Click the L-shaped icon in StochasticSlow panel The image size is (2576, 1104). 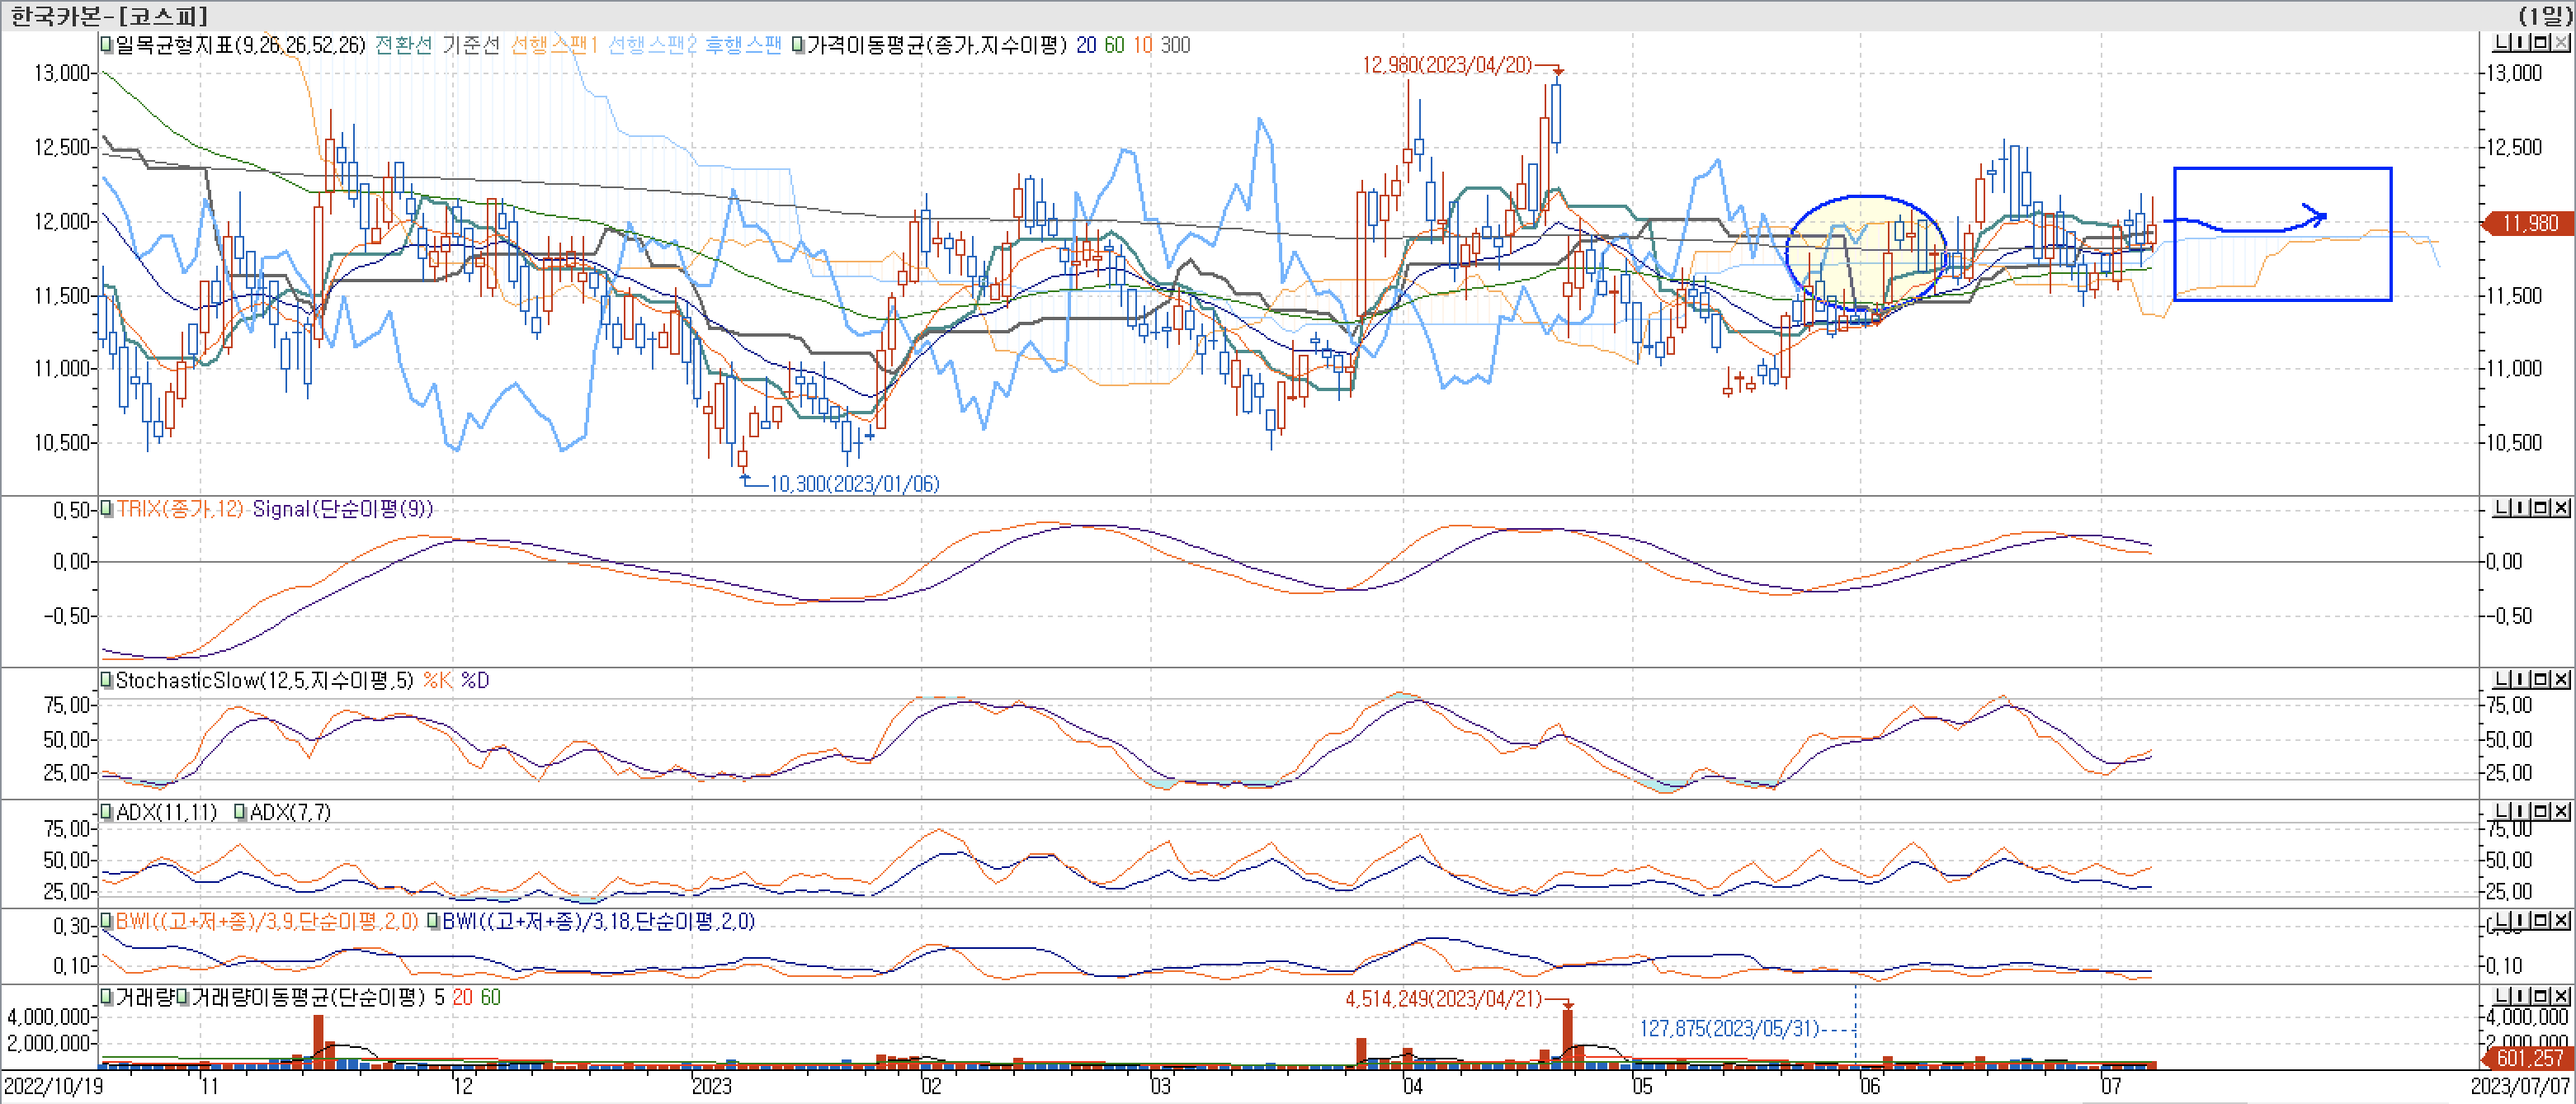2502,679
